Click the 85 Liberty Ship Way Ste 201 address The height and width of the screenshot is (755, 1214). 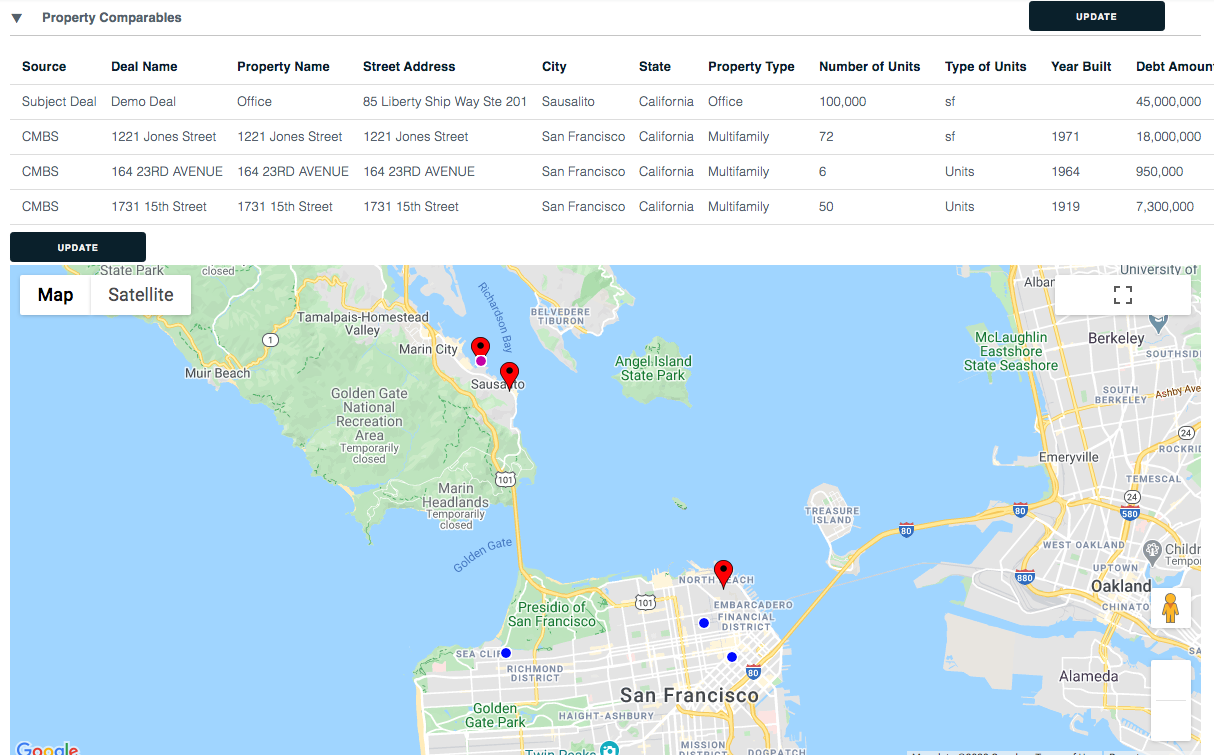point(445,102)
